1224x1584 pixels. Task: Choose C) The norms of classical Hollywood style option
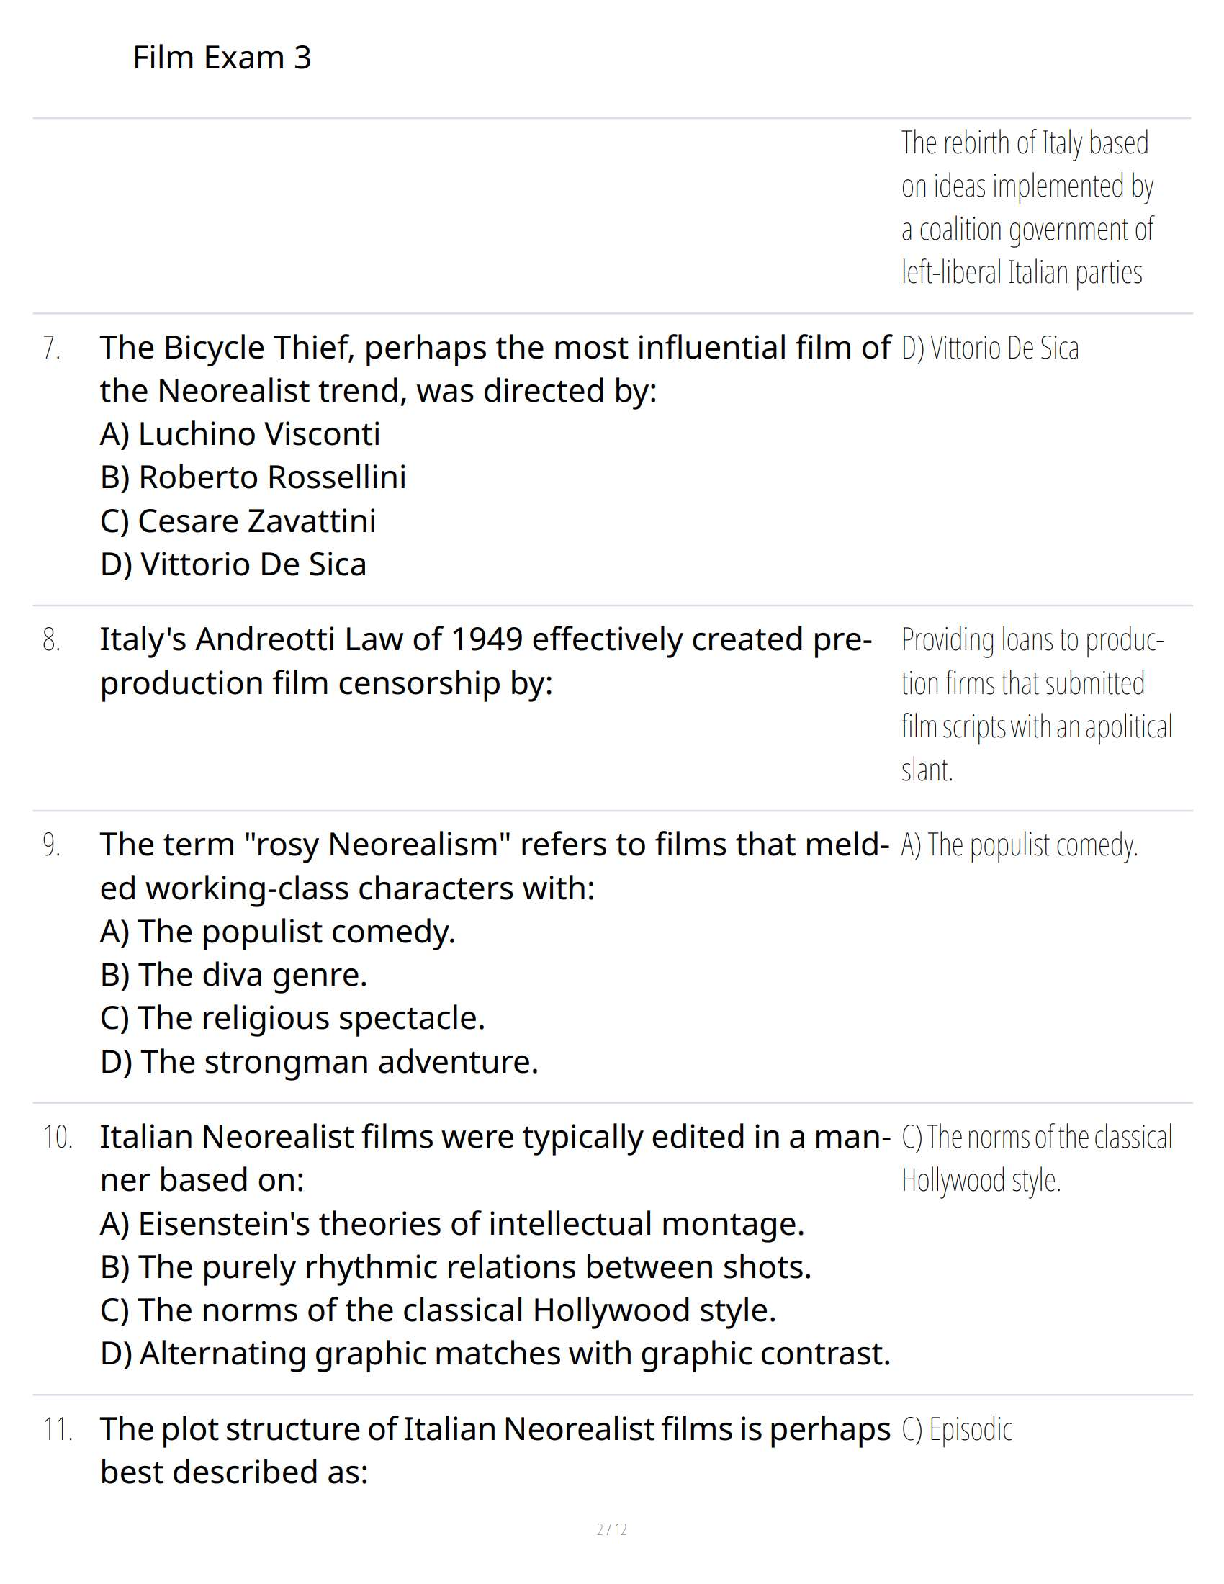pos(438,1310)
